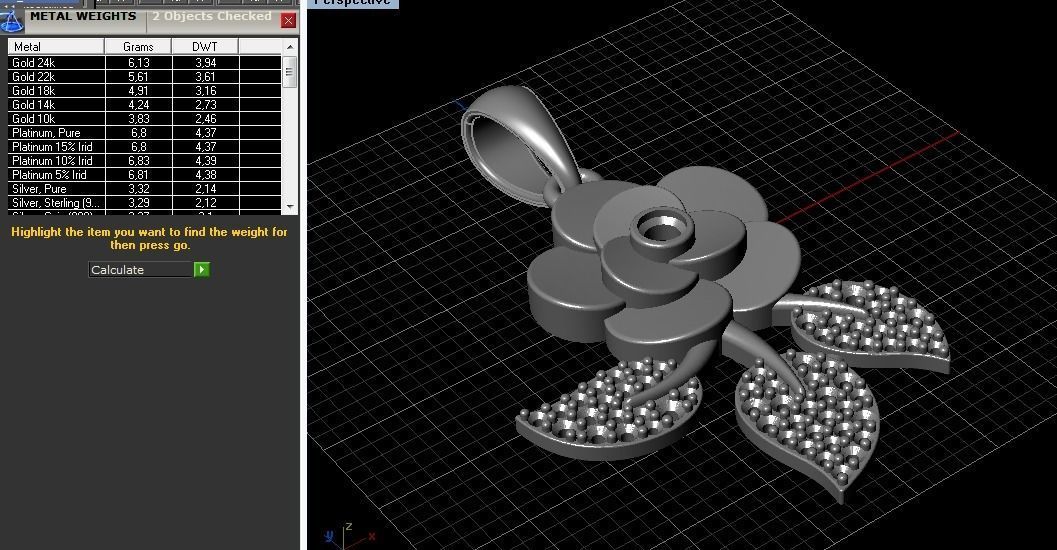Click the 4,91 grams value for Gold 18k

coord(139,91)
